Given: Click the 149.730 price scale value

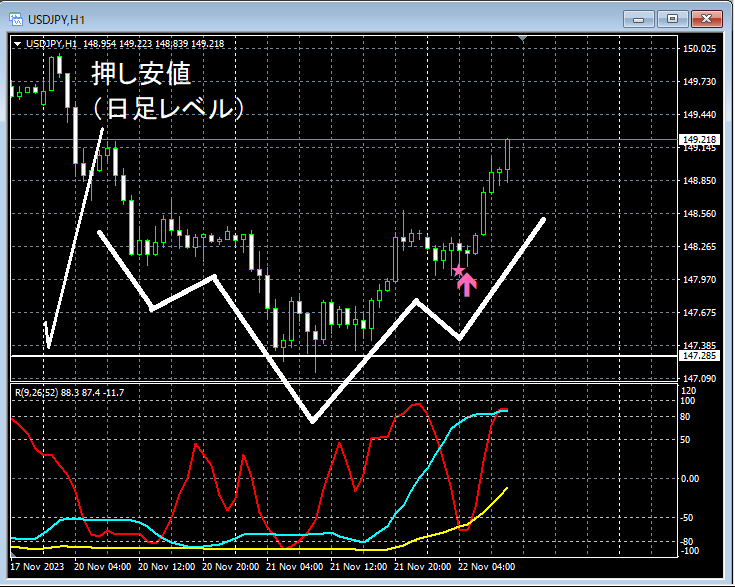Looking at the screenshot, I should coord(699,82).
